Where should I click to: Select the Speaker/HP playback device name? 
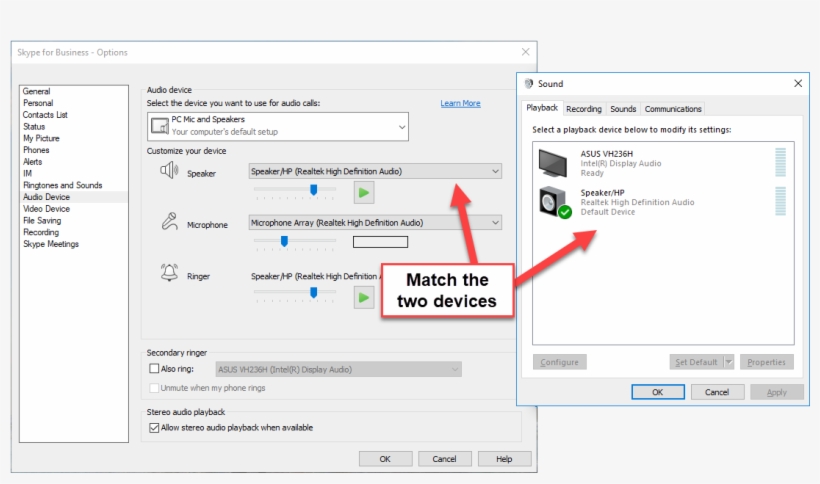602,192
